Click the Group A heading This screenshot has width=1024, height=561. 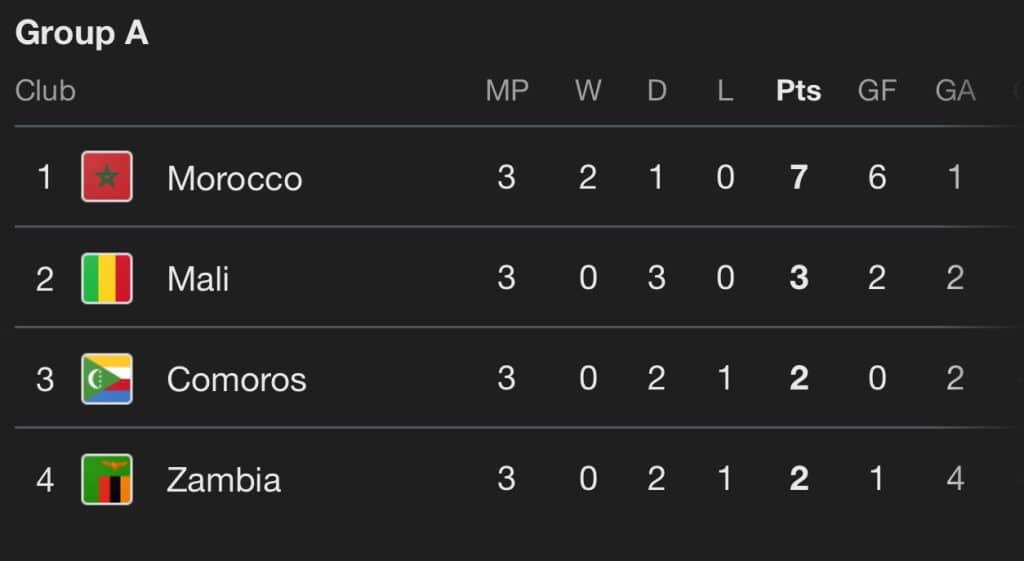point(82,33)
